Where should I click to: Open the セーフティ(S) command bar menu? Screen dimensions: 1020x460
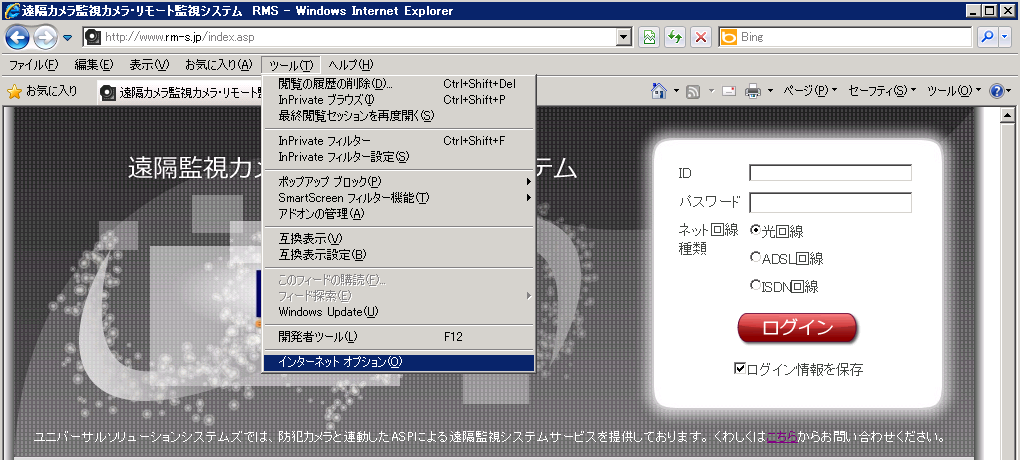pyautogui.click(x=883, y=91)
